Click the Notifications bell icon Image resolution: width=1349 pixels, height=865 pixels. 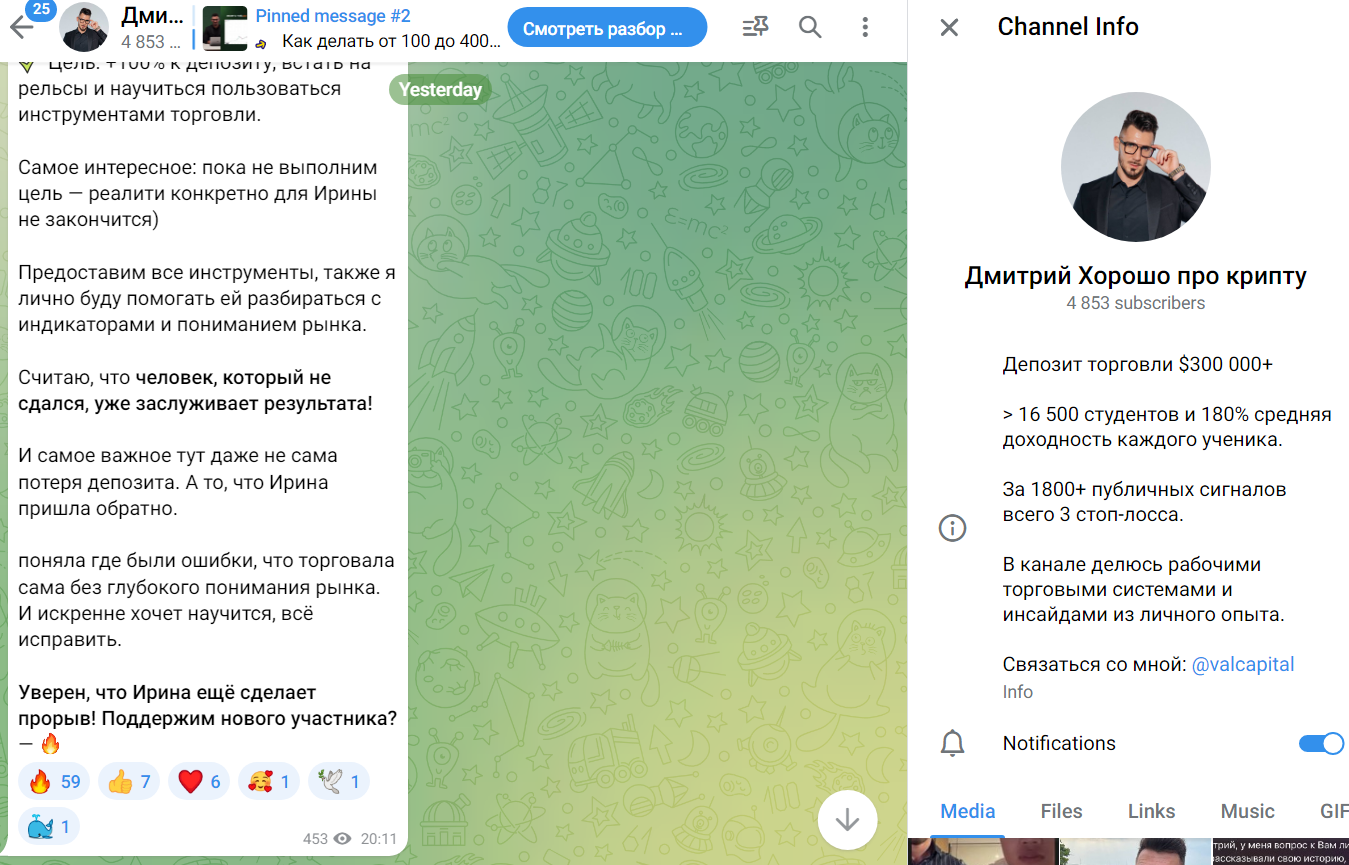click(x=952, y=743)
